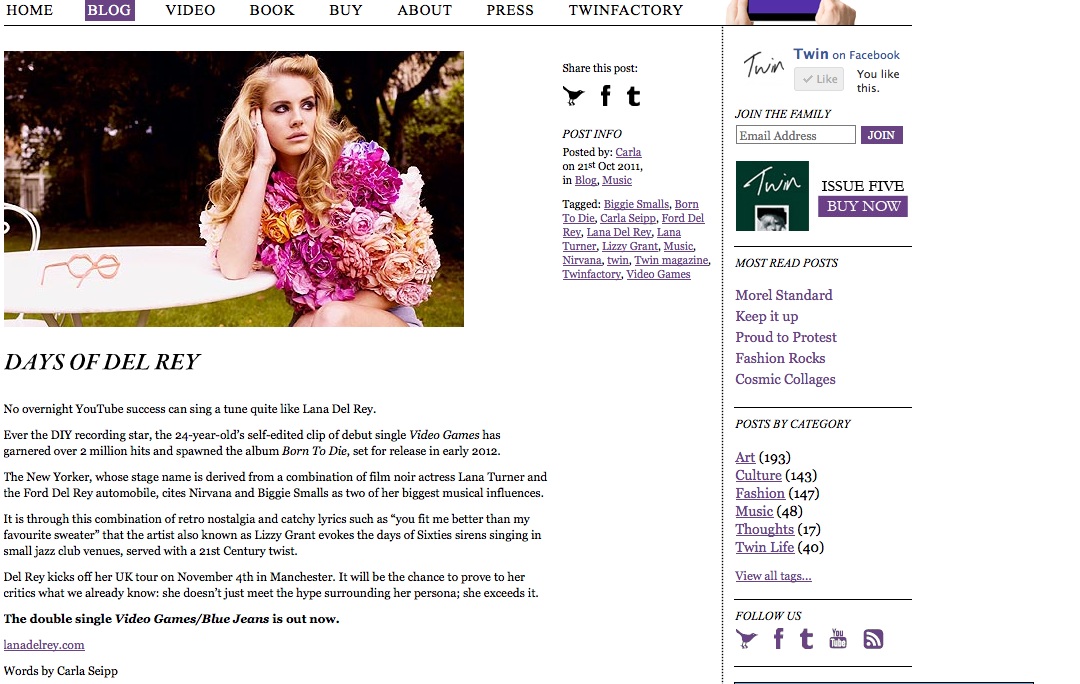Go to the VIDEO menu item
The height and width of the screenshot is (684, 1080).
click(190, 10)
